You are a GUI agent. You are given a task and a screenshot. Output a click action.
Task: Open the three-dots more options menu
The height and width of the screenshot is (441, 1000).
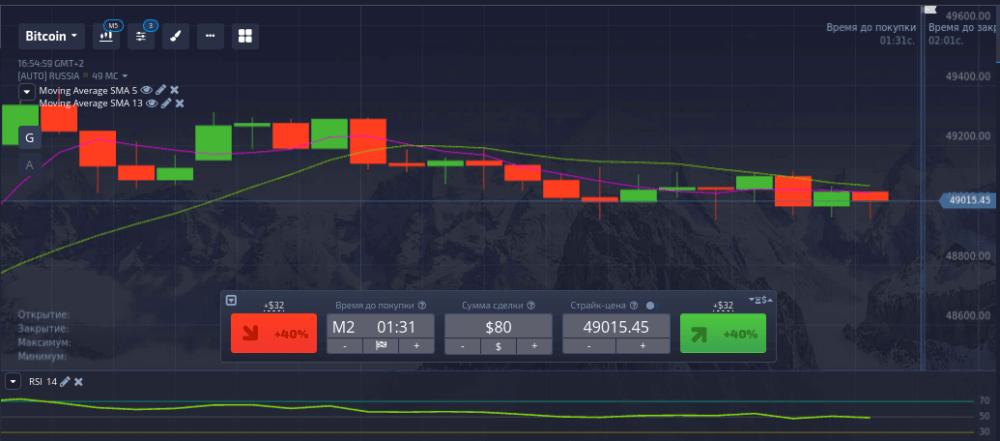tap(210, 36)
